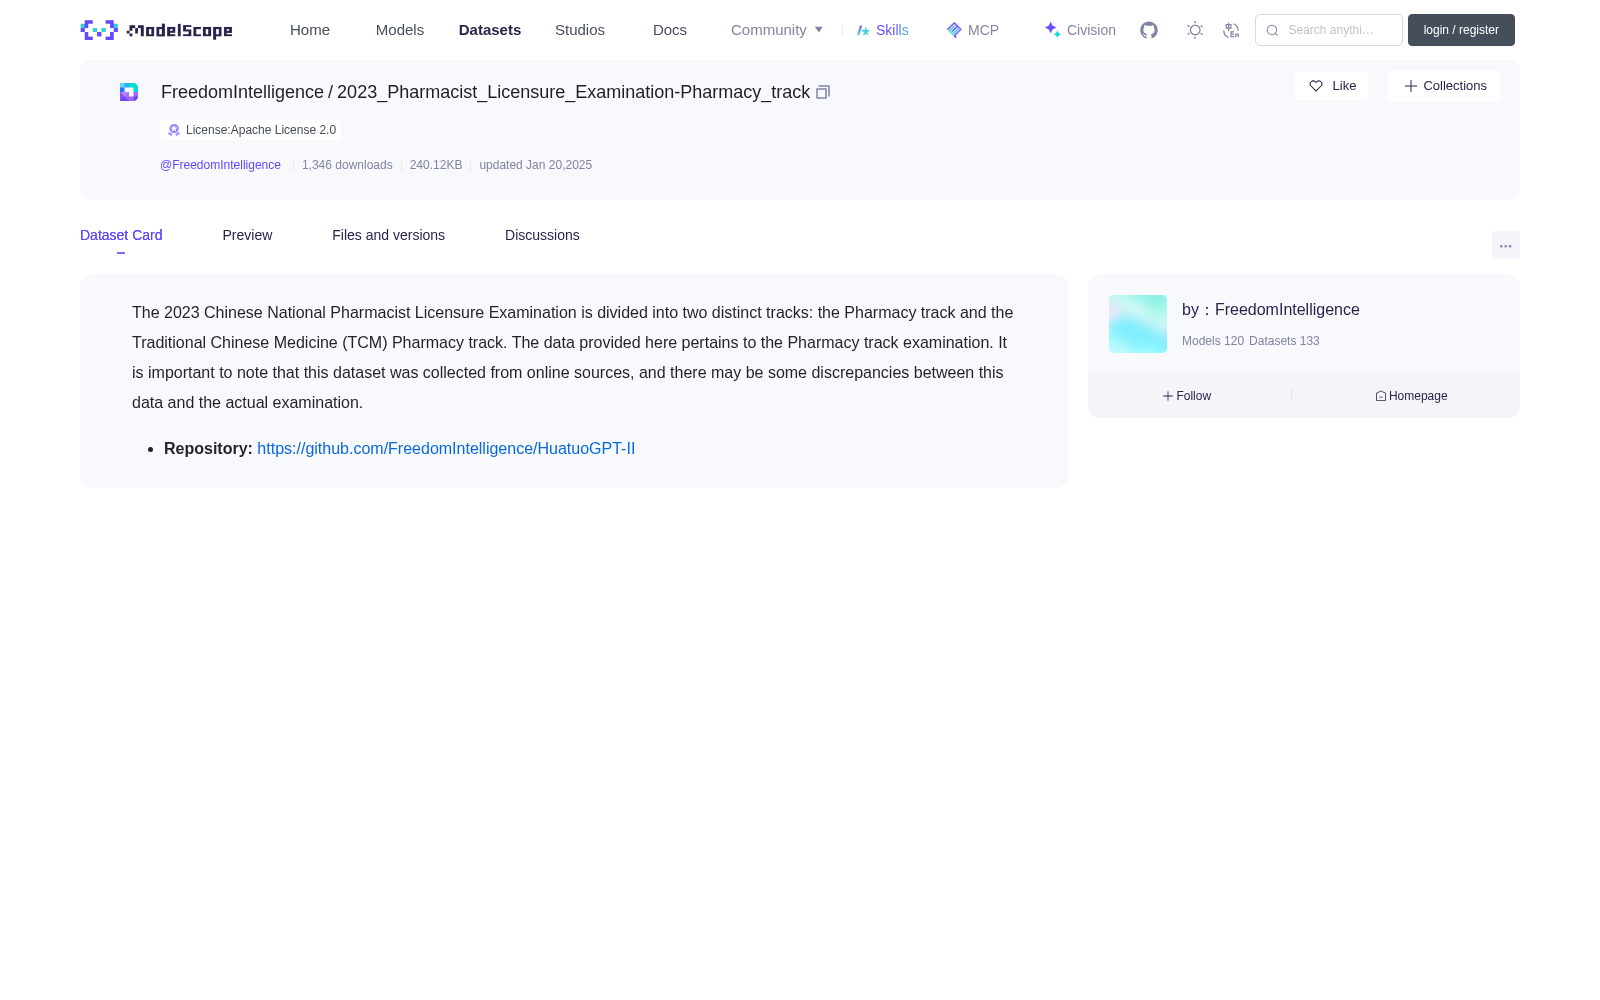Open the MCP page
This screenshot has width=1600, height=1000.
coord(973,30)
